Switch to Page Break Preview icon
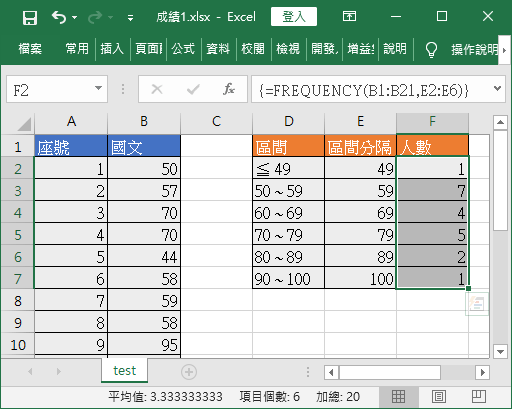512x409 pixels. click(479, 396)
